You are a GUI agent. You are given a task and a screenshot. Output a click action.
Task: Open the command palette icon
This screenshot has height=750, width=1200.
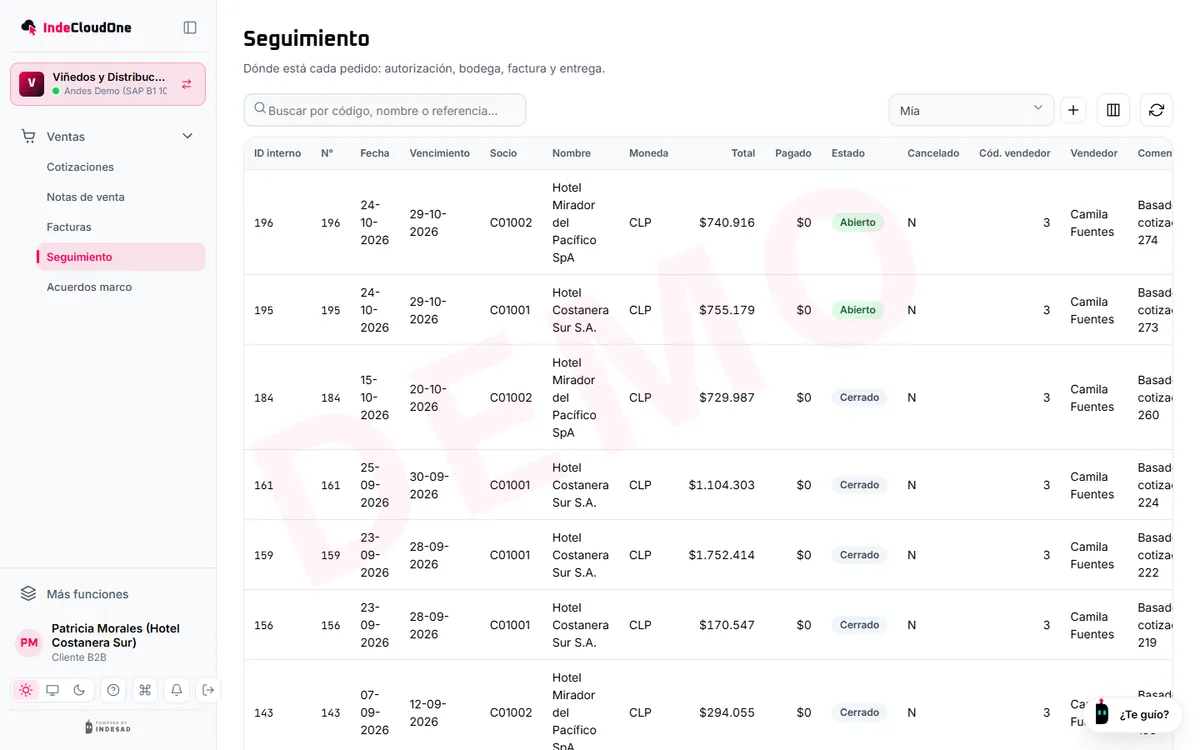click(145, 690)
